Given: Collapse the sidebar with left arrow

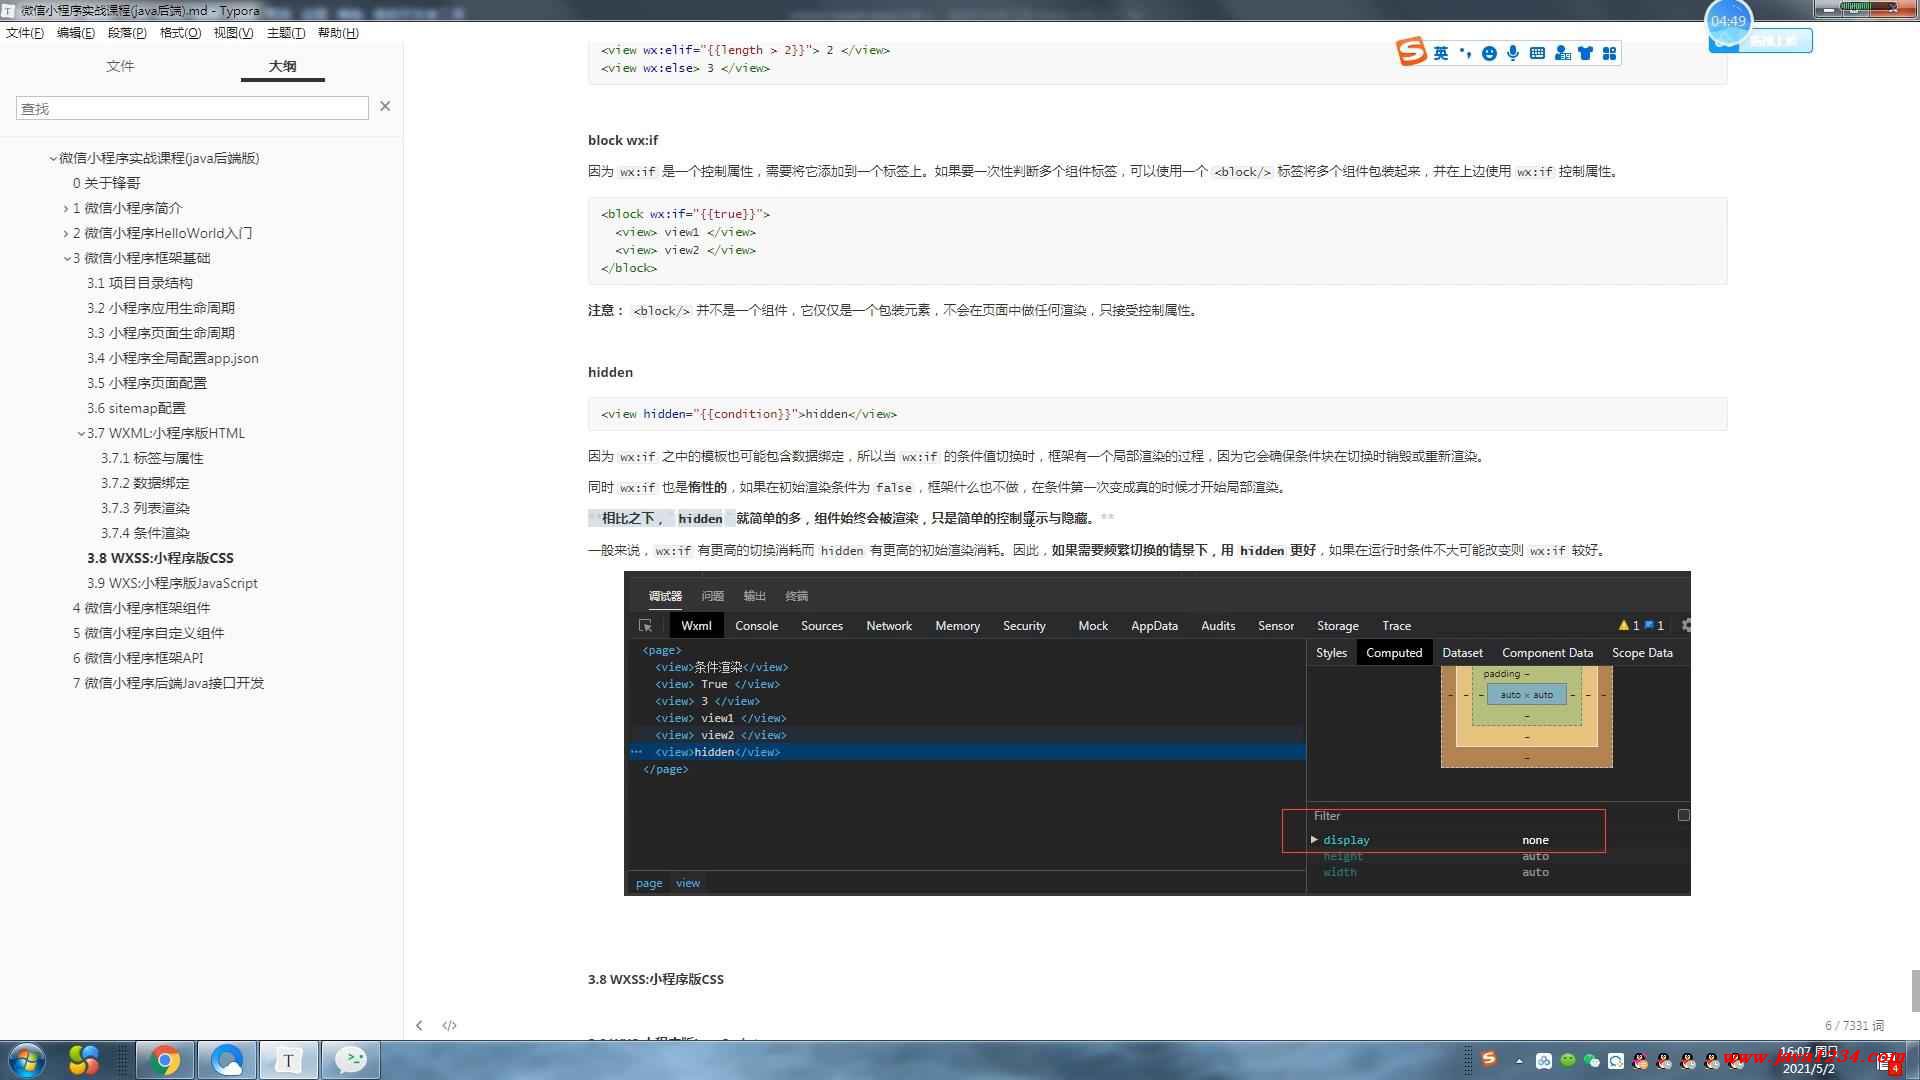Looking at the screenshot, I should [x=419, y=1025].
